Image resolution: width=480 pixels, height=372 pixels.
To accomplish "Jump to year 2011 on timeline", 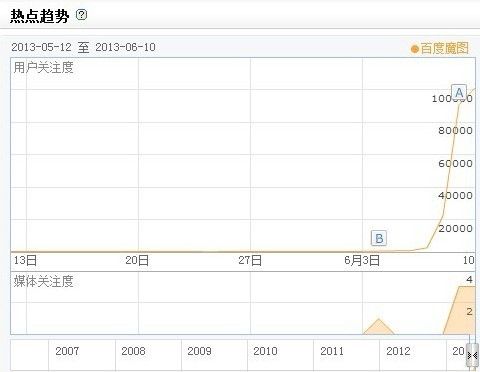I will 332,351.
